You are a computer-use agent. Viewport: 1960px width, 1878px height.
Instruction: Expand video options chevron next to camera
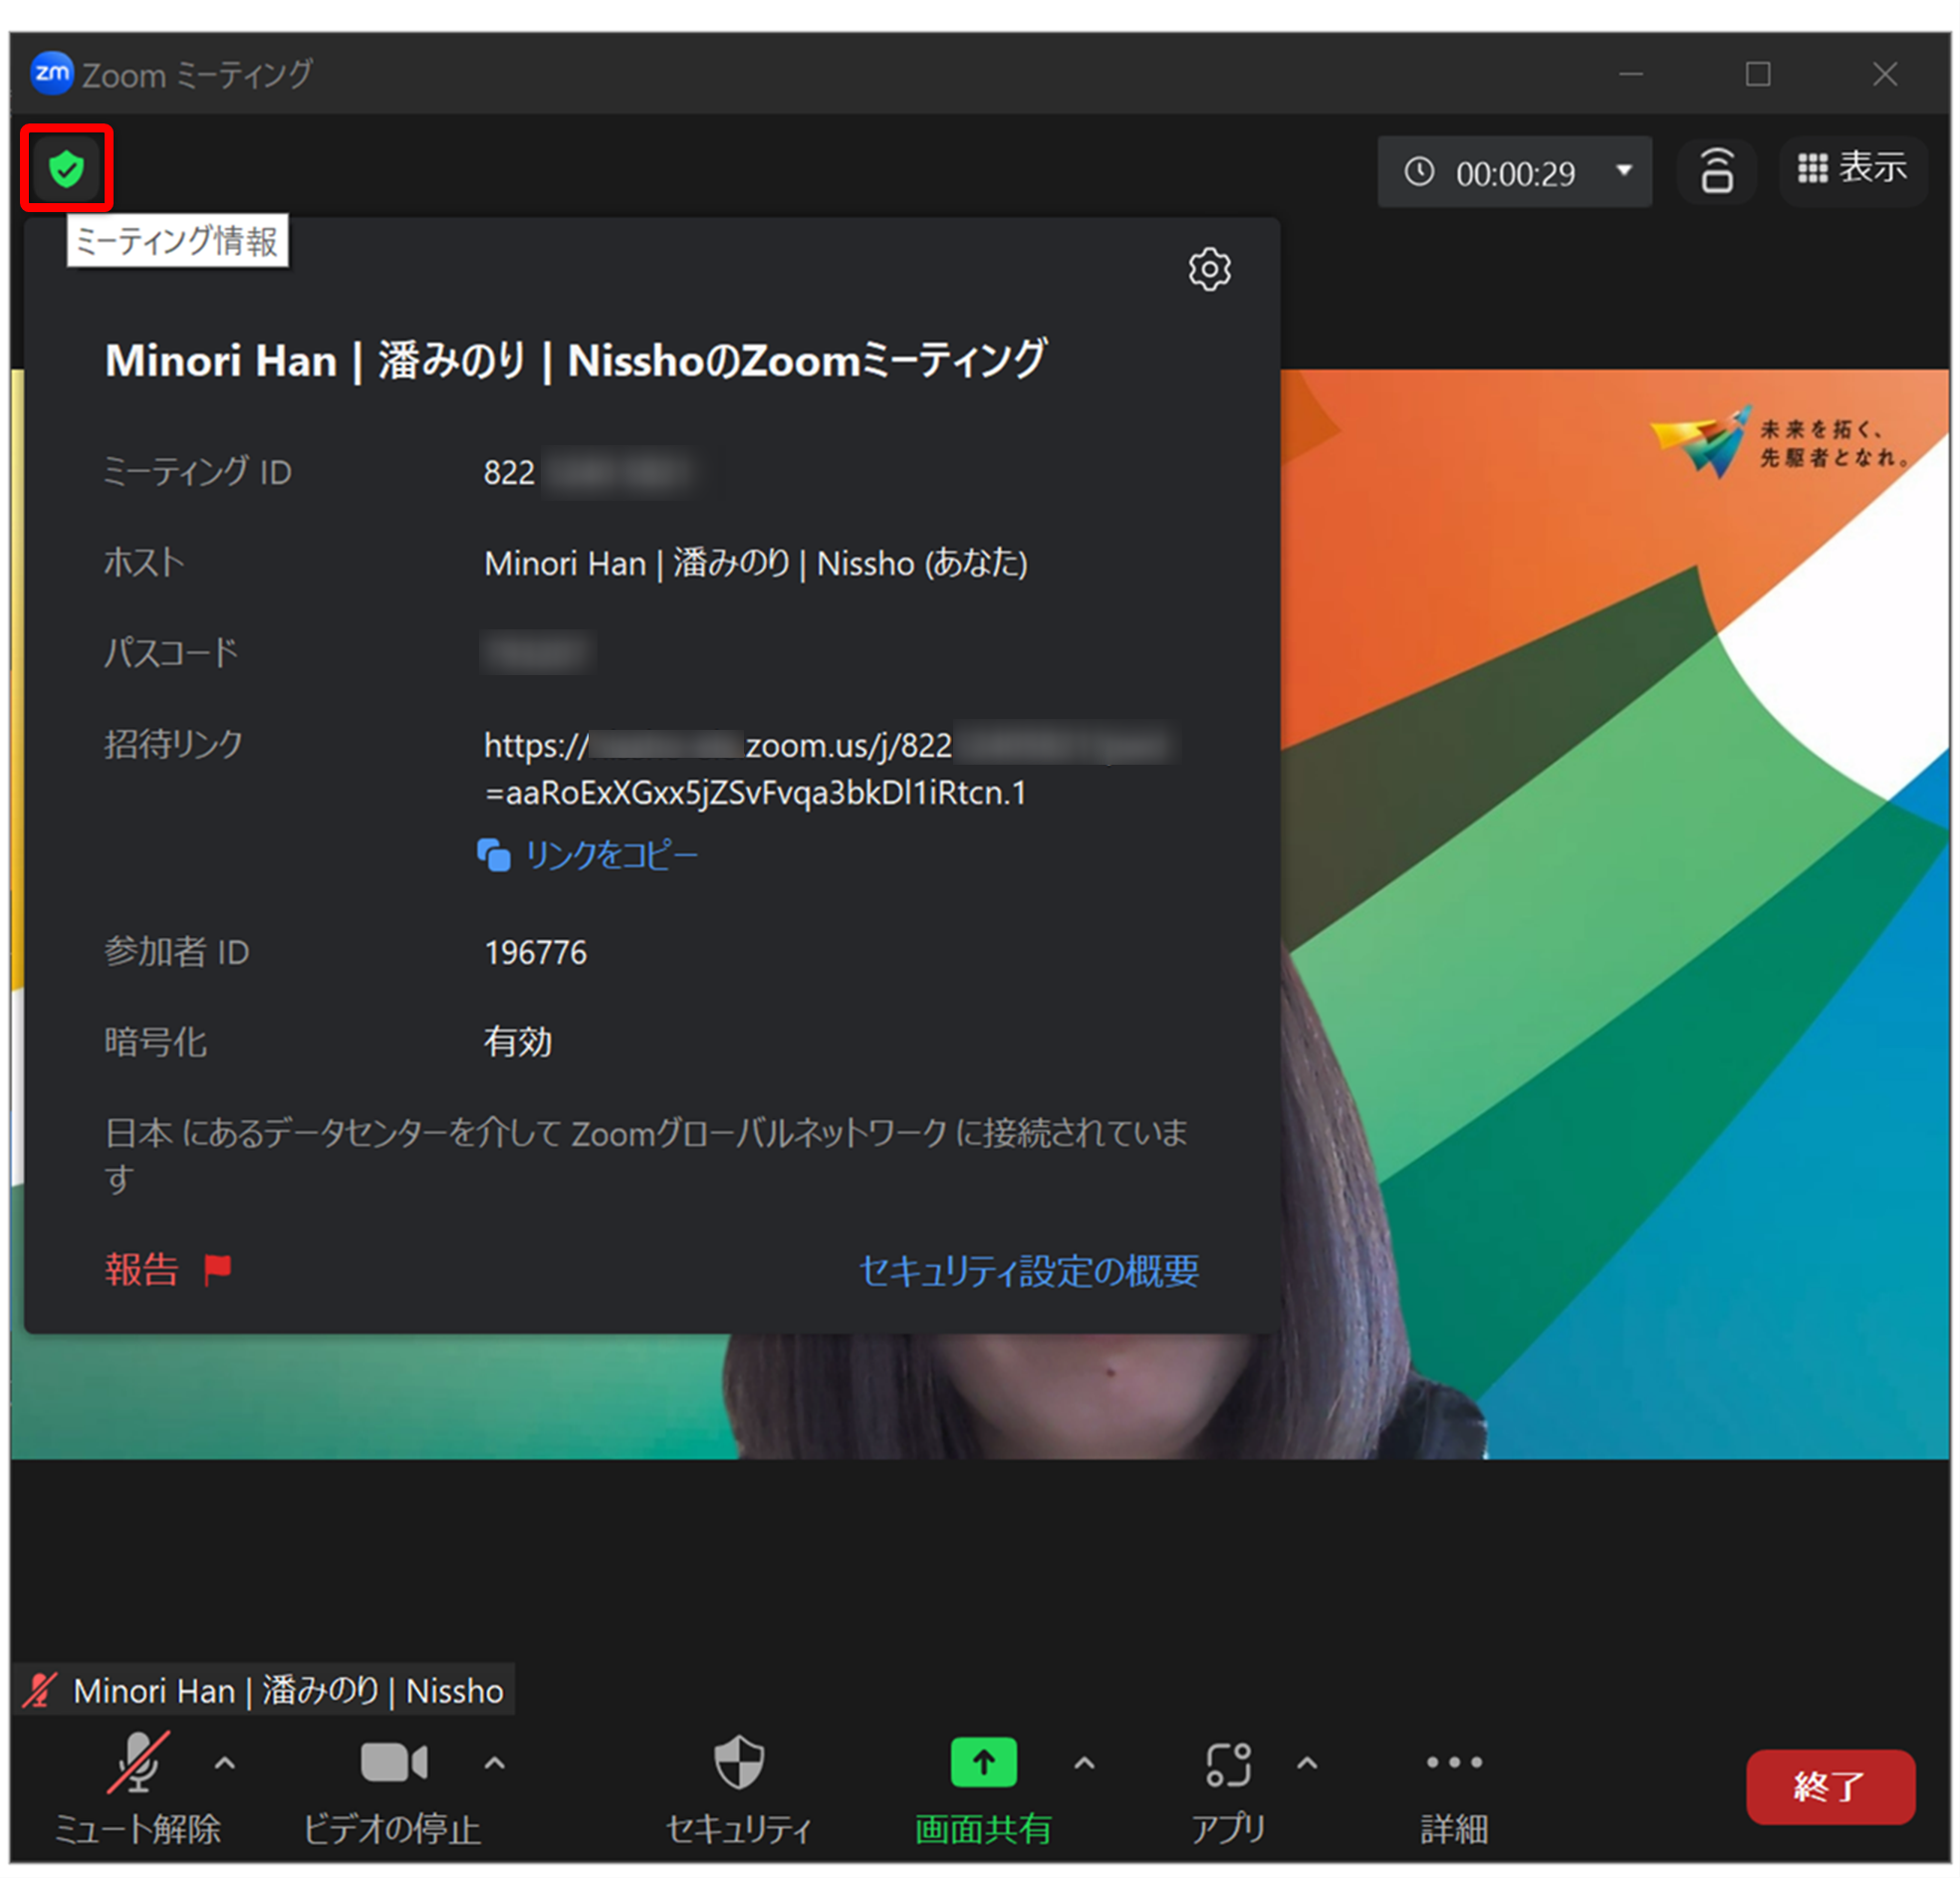(495, 1763)
